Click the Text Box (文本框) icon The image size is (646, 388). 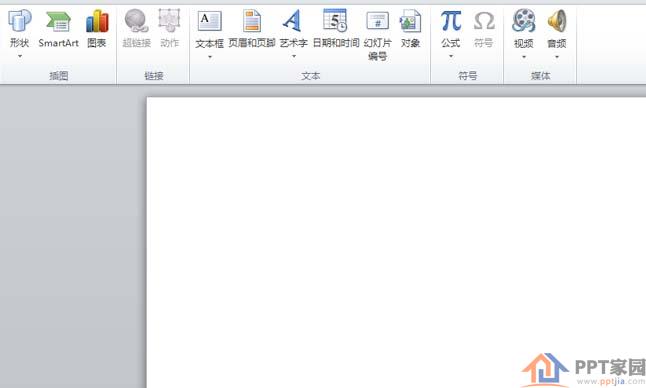[209, 21]
